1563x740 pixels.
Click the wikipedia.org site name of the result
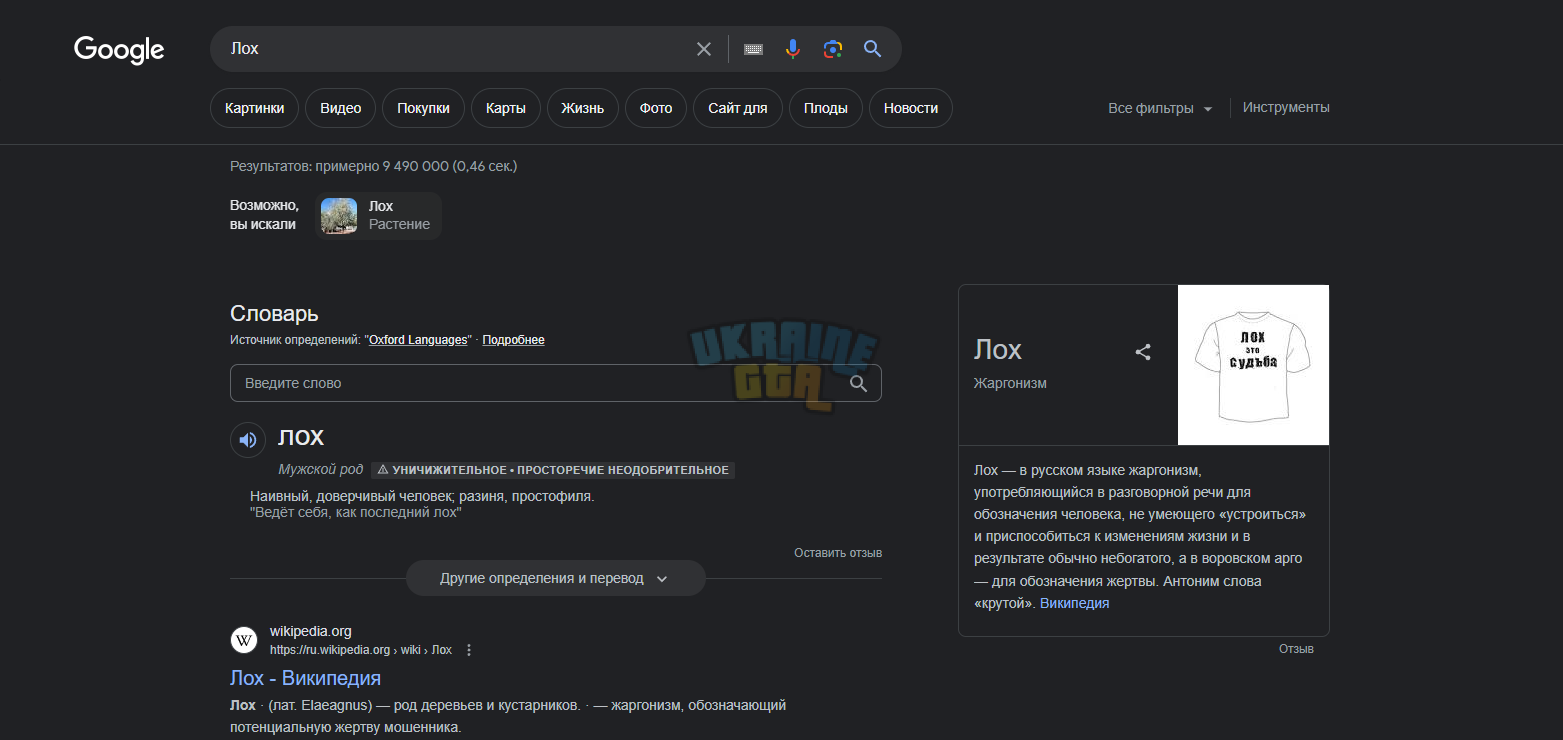pyautogui.click(x=311, y=631)
